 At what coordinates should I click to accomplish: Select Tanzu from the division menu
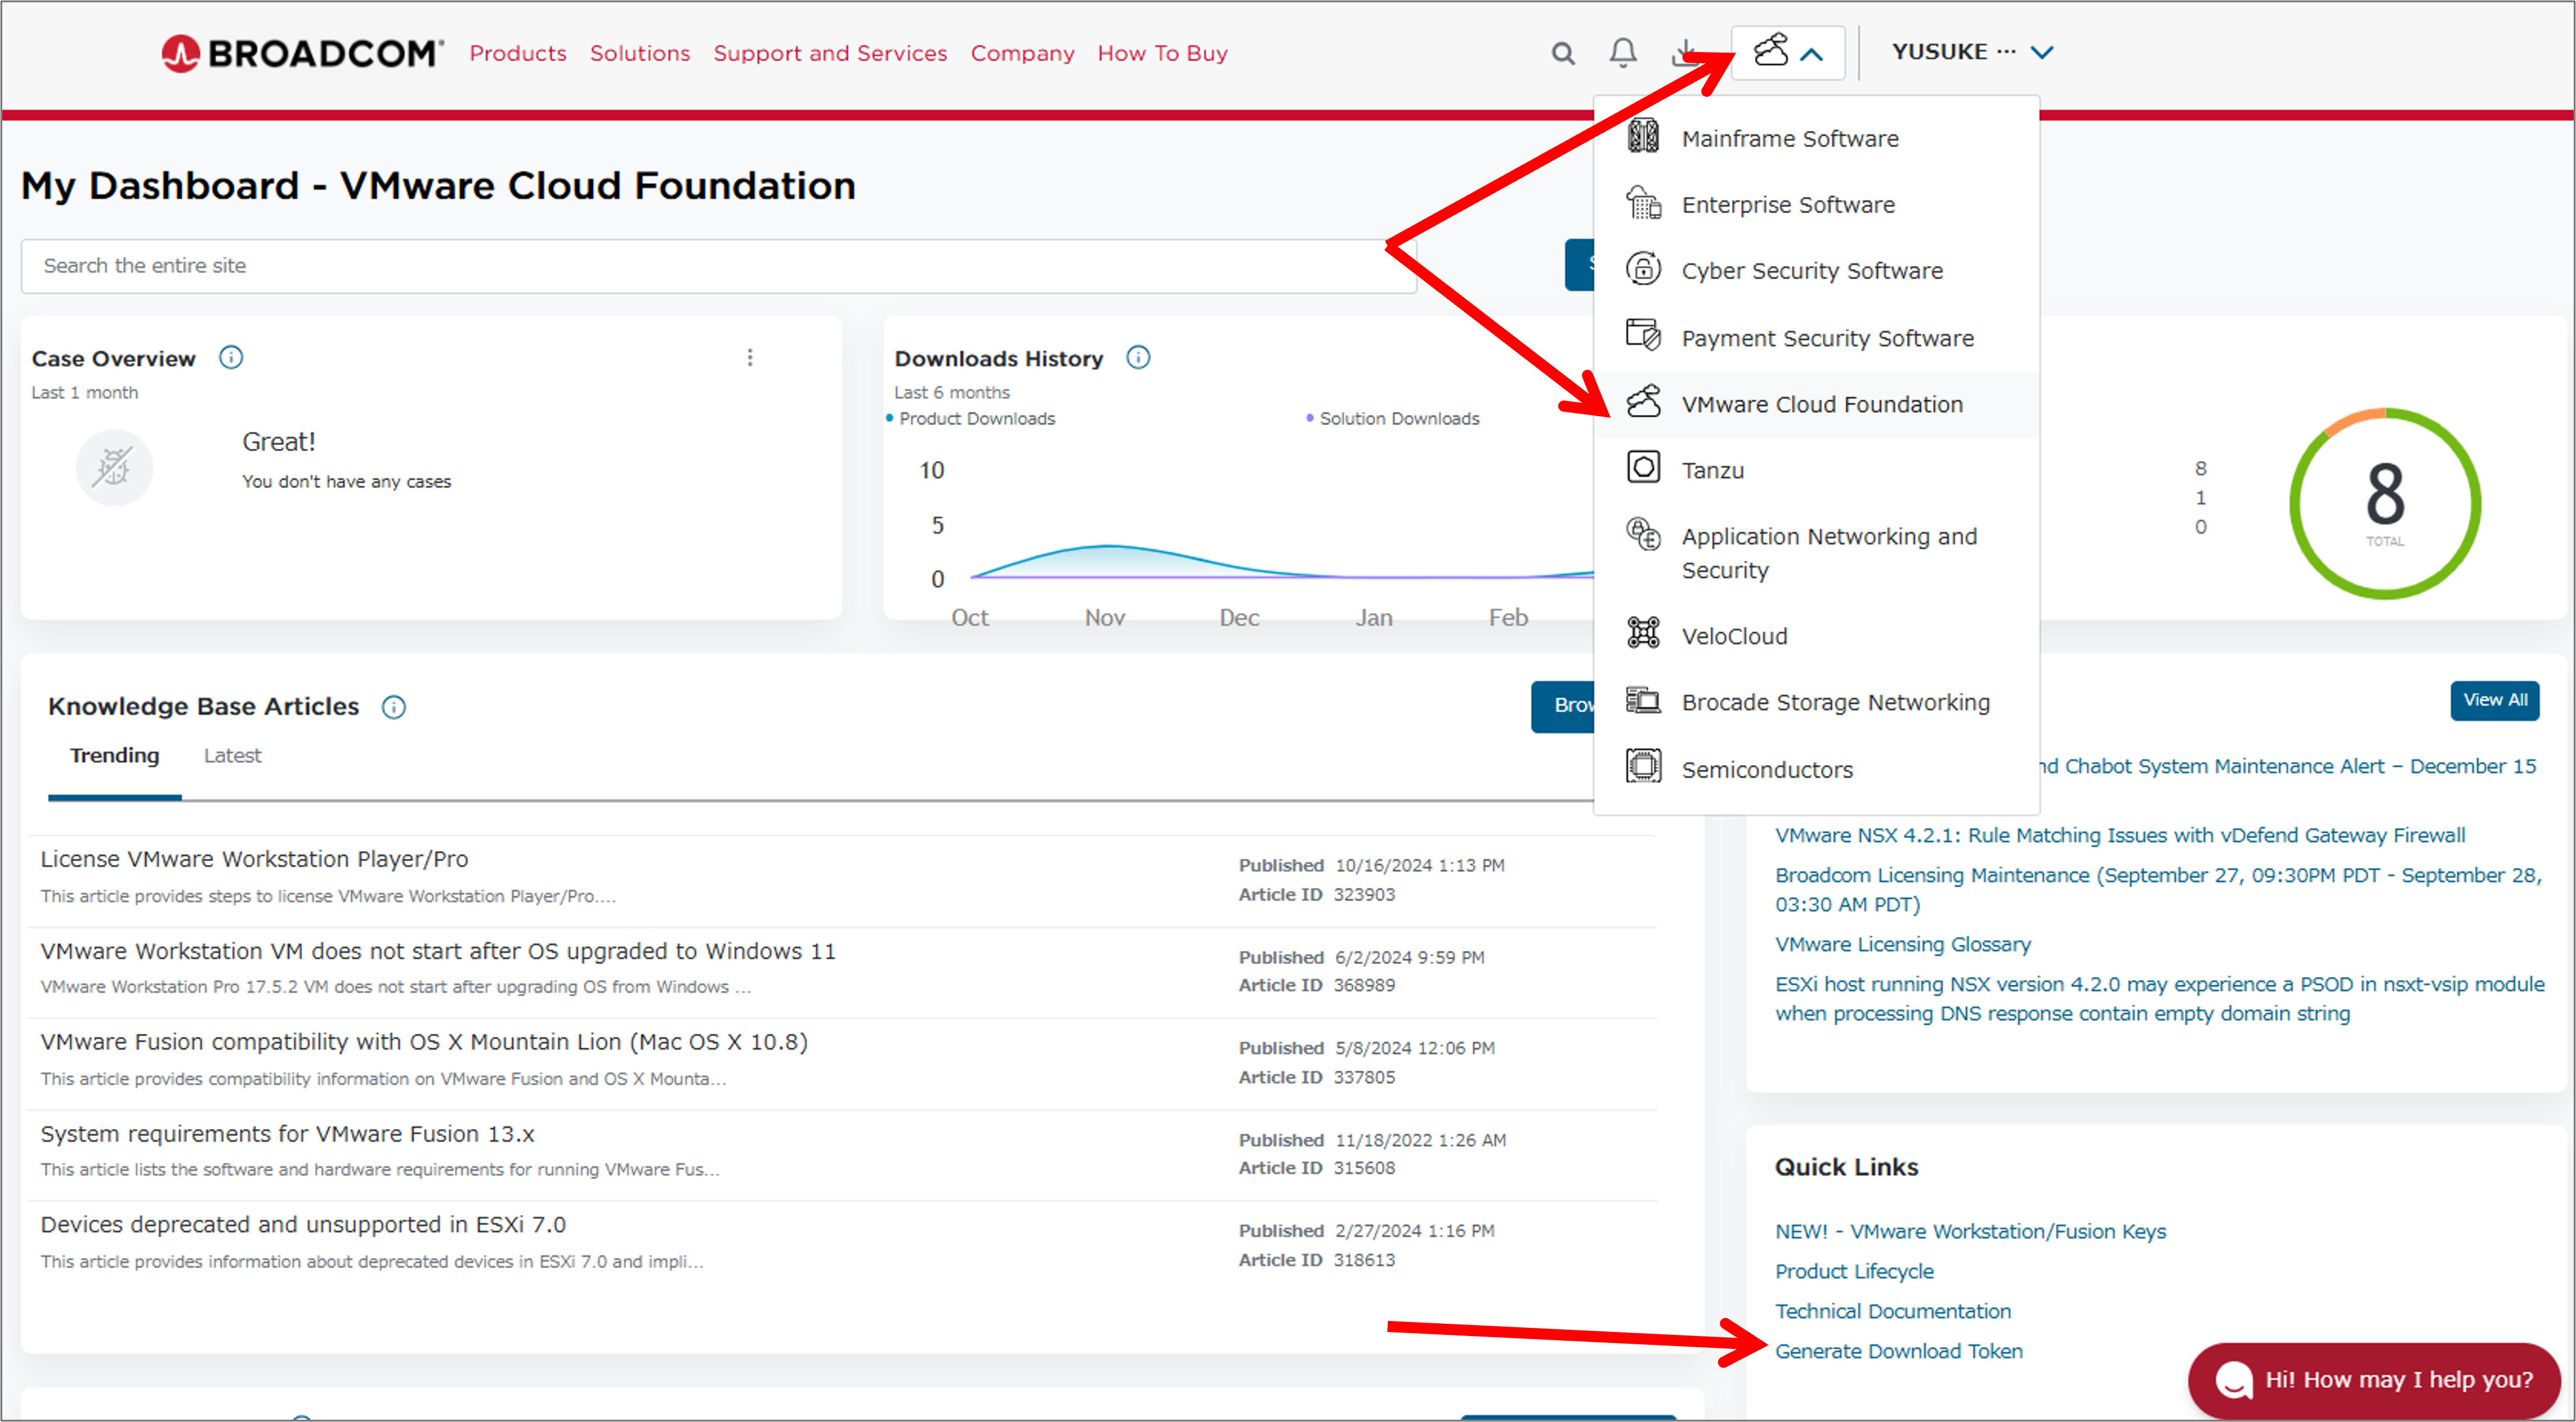click(1816, 470)
